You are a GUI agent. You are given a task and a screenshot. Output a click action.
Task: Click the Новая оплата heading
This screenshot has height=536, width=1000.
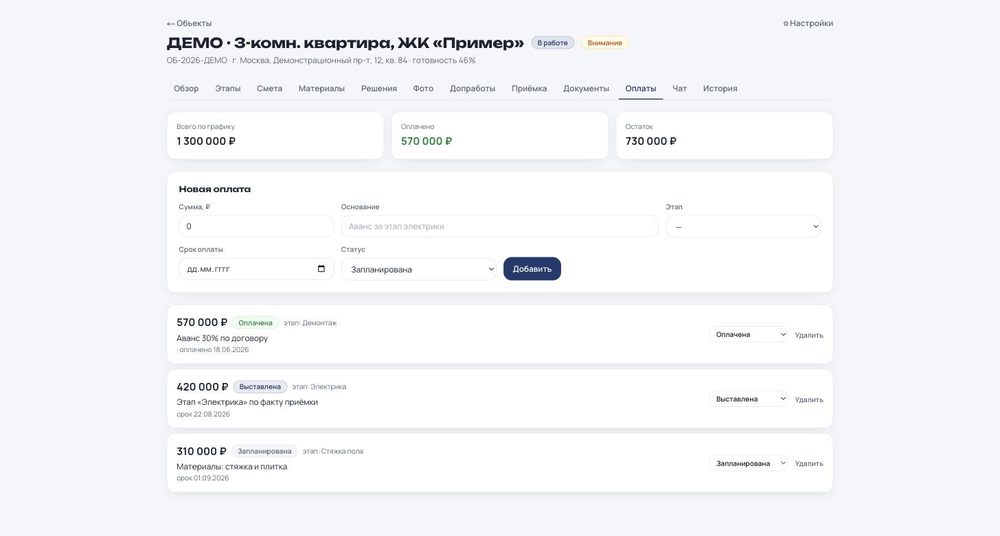(x=214, y=189)
